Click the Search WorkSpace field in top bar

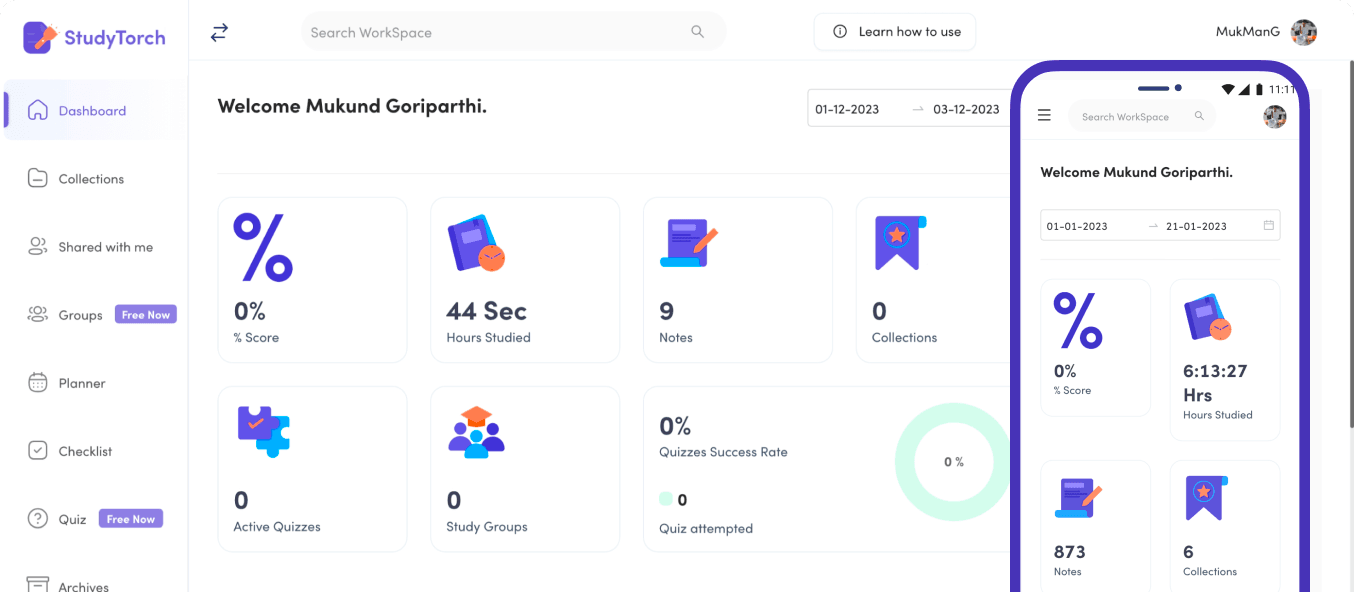tap(514, 32)
